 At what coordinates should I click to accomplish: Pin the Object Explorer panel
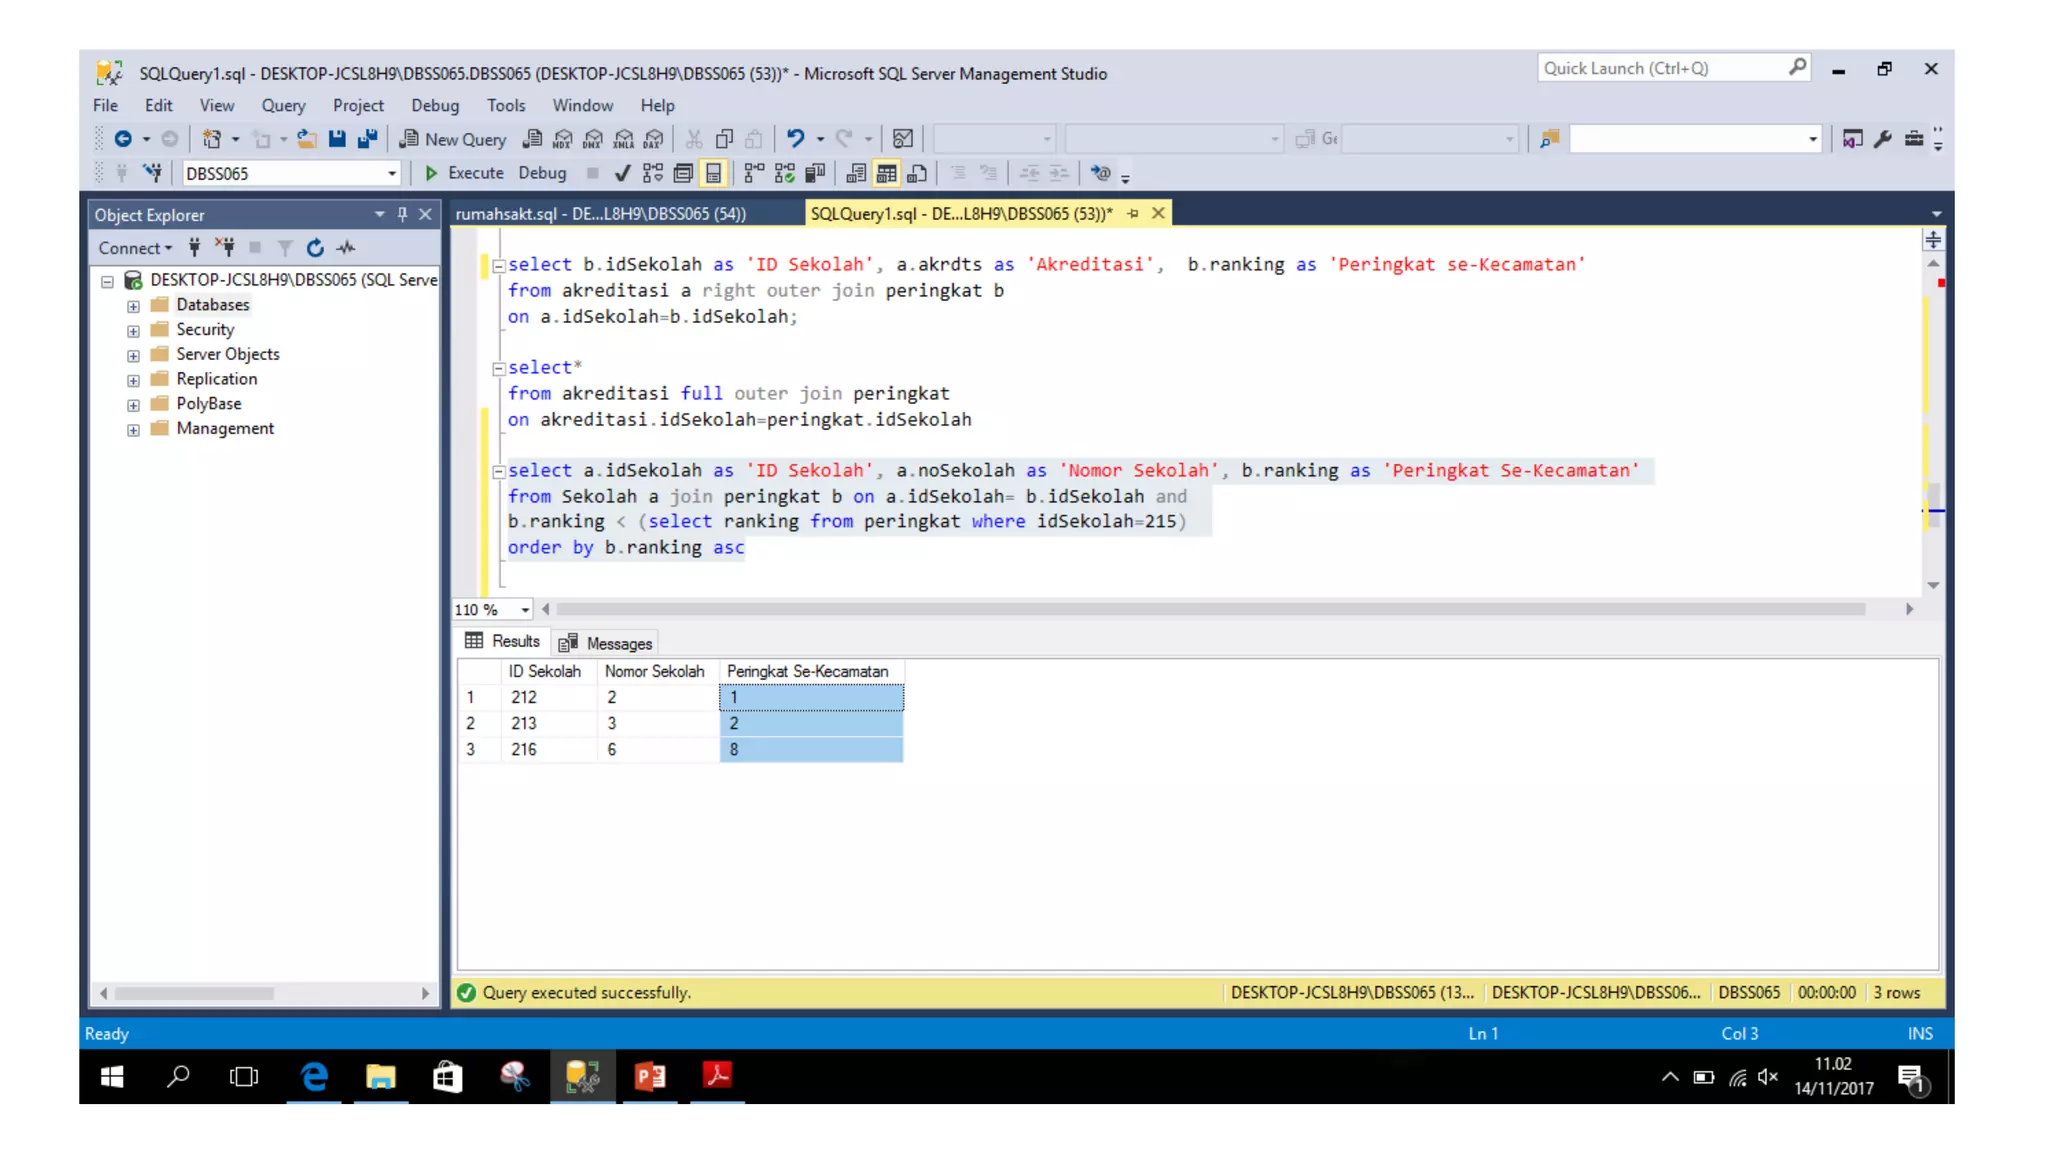pyautogui.click(x=402, y=214)
